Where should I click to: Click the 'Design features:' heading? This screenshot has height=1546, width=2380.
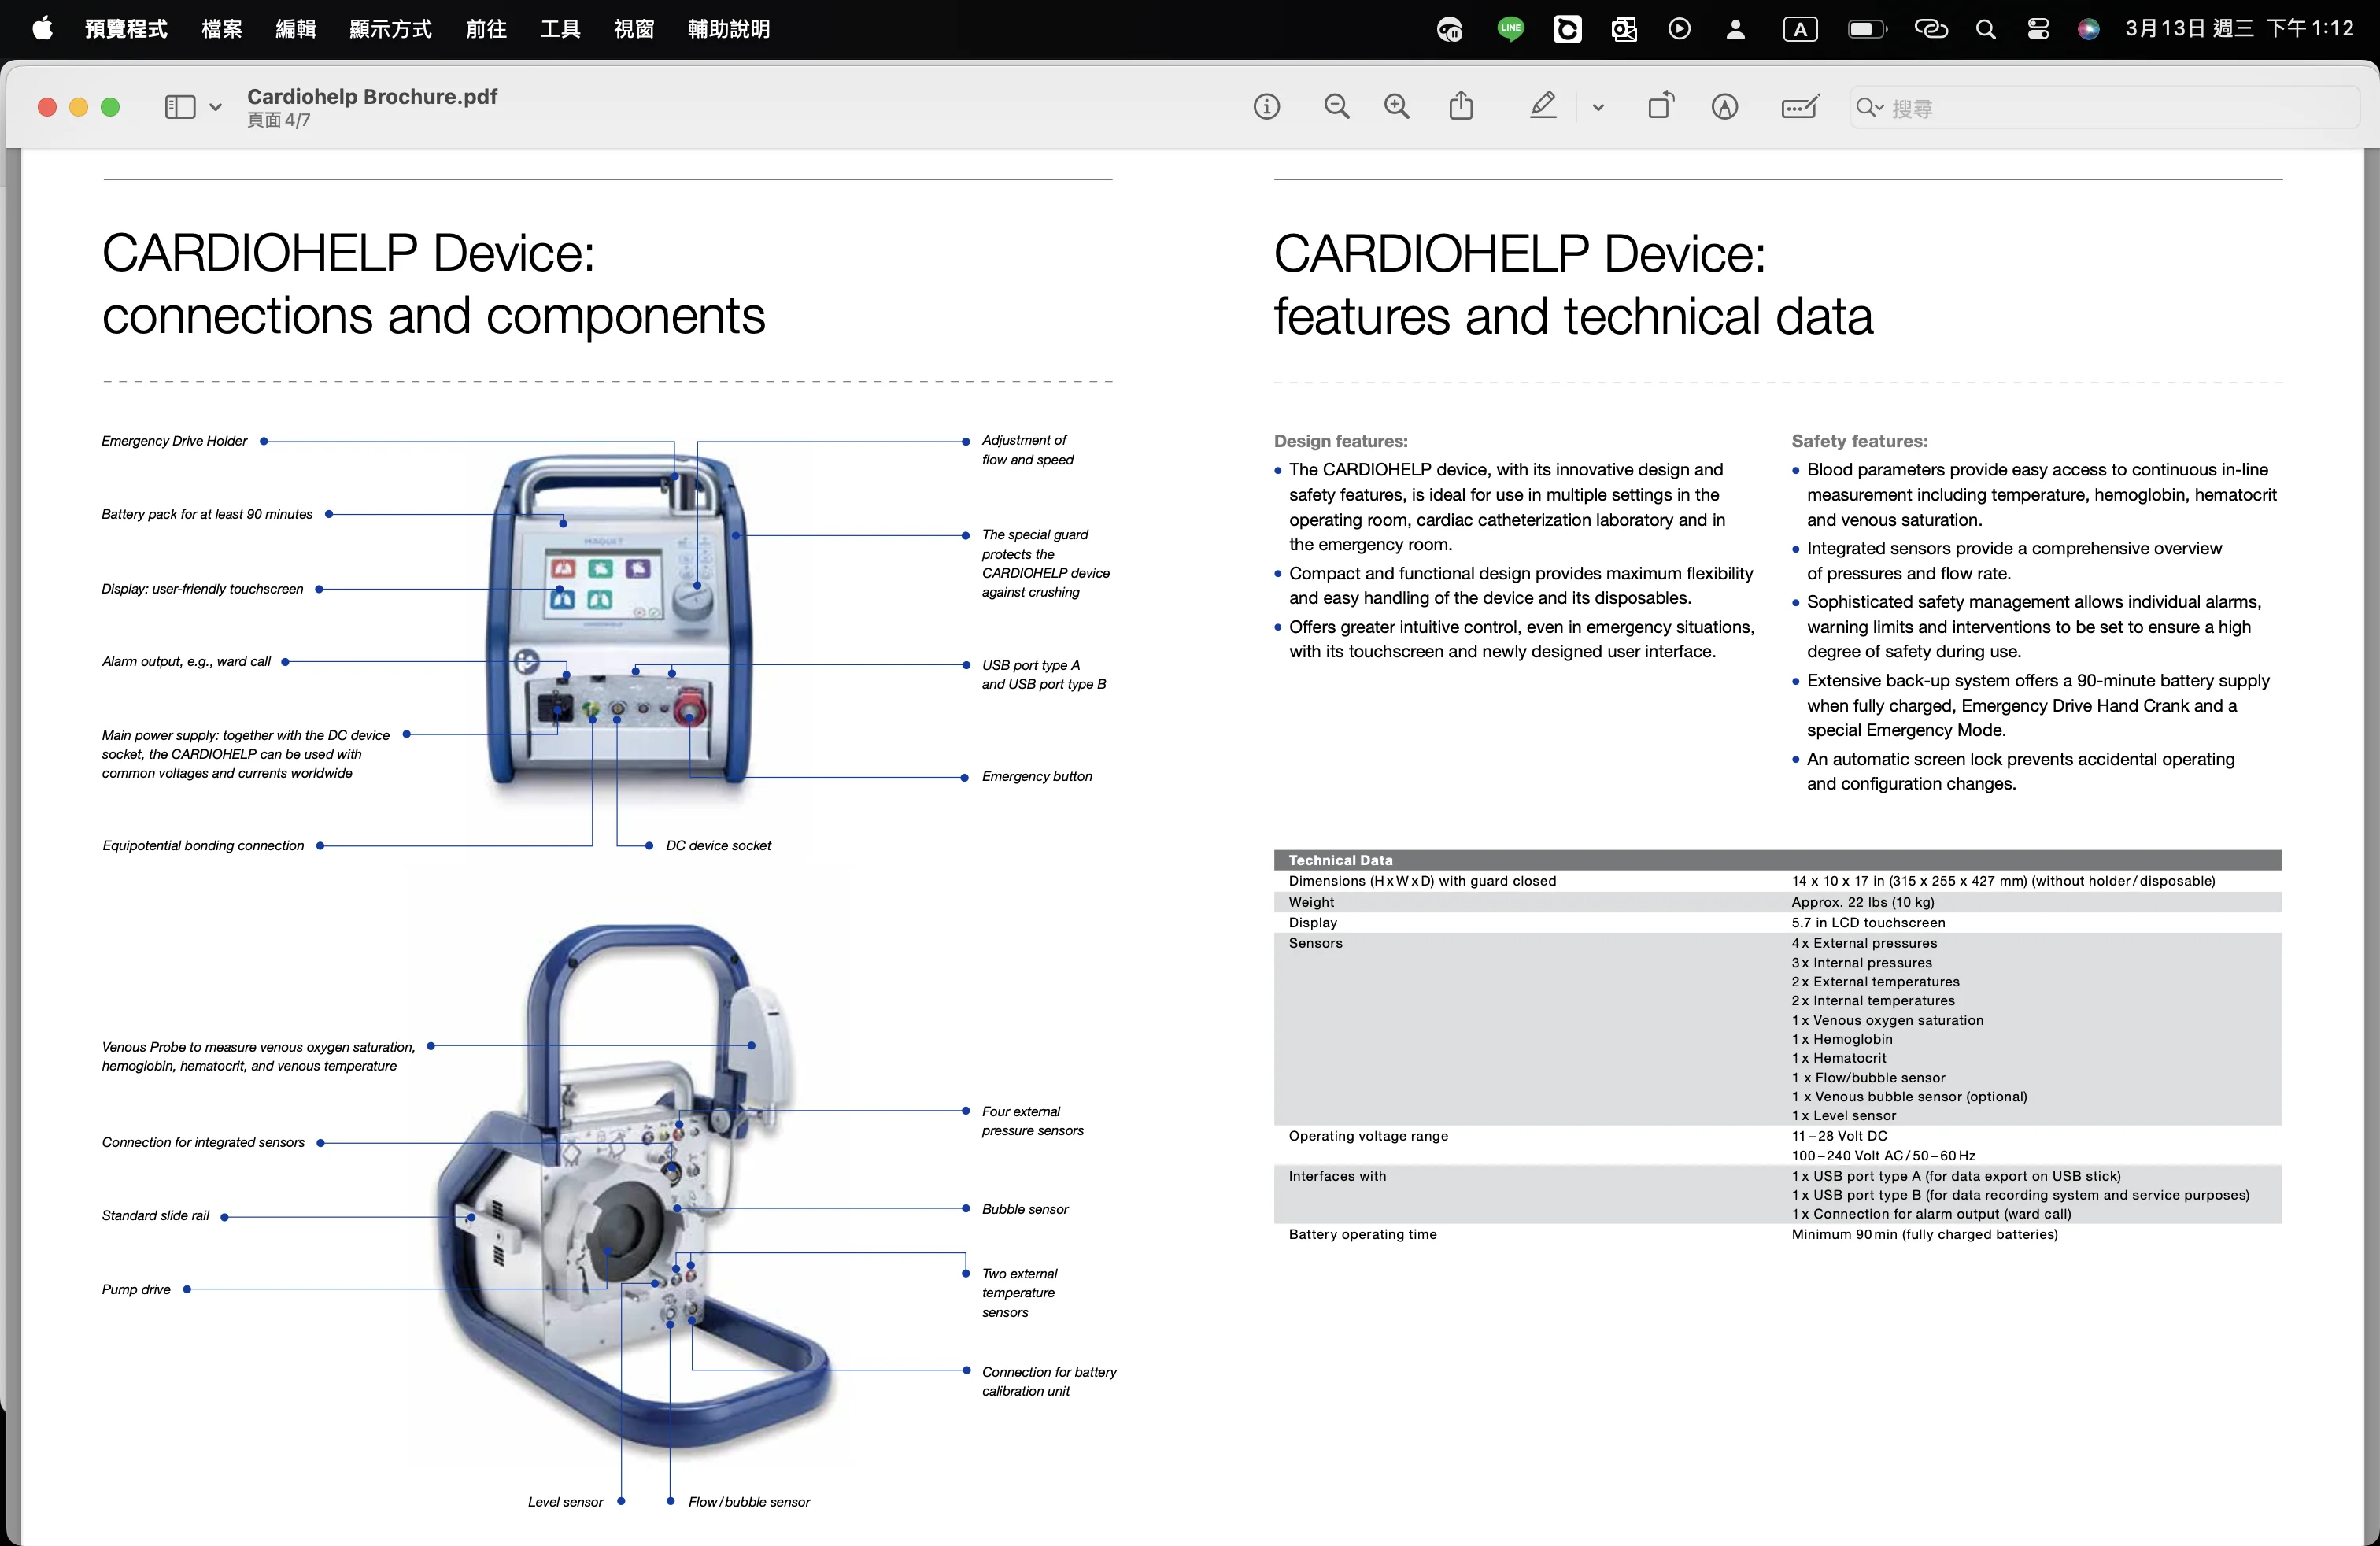pos(1341,441)
